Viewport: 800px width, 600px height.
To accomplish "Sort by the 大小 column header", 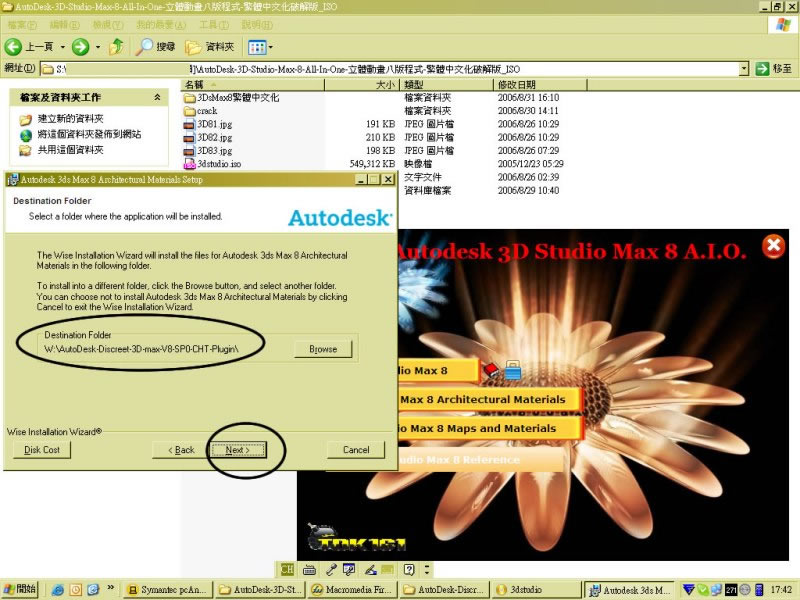I will click(362, 85).
